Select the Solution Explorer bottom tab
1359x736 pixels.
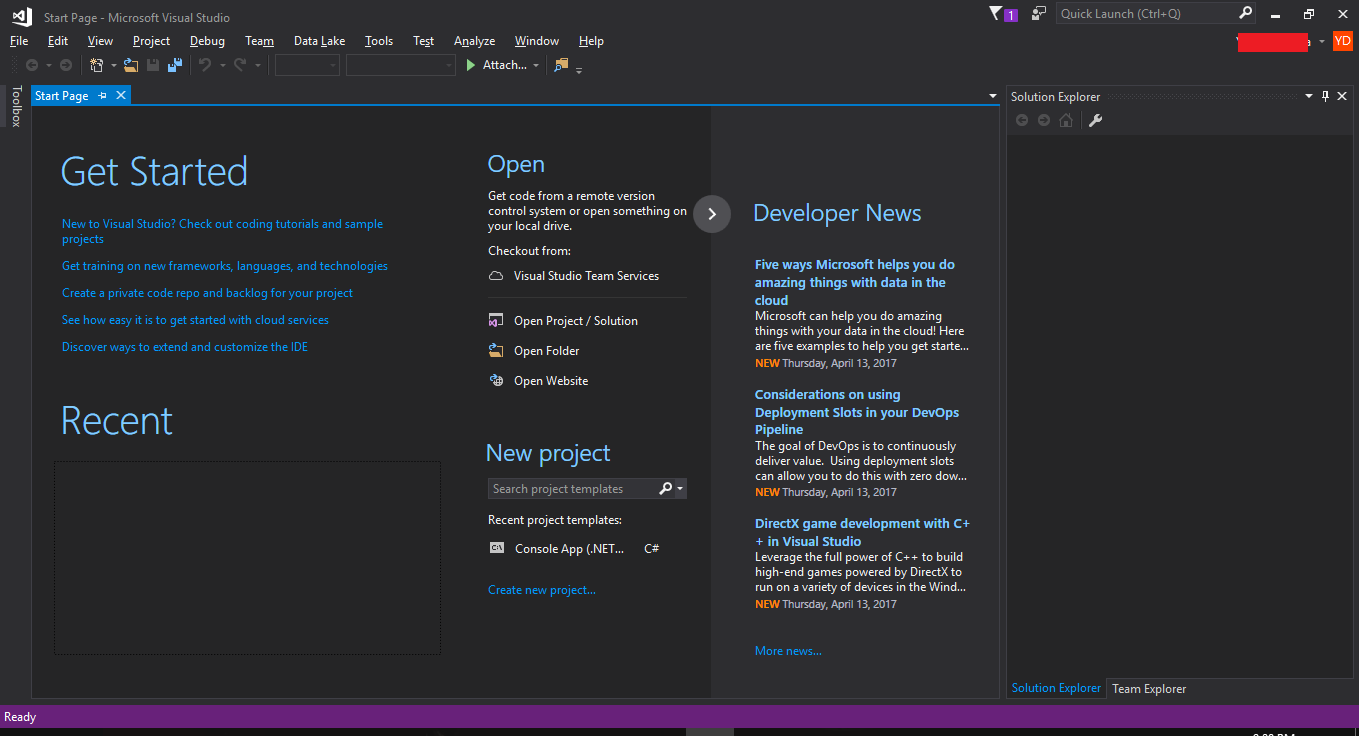coord(1056,688)
